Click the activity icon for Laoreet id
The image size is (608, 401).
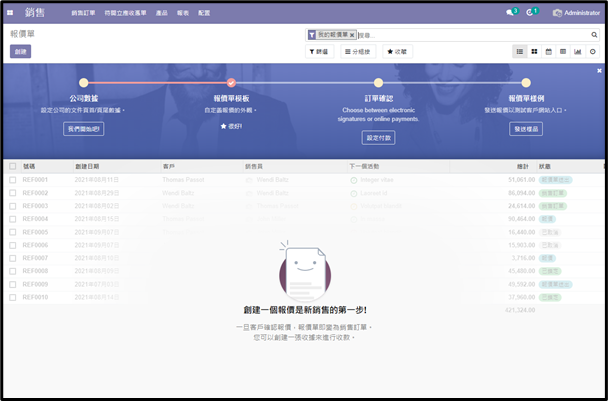[x=354, y=194]
